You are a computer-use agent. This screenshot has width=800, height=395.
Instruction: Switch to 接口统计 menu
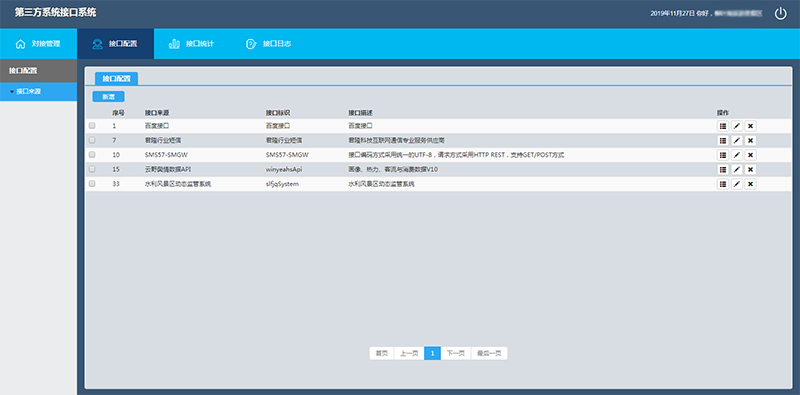[x=191, y=44]
